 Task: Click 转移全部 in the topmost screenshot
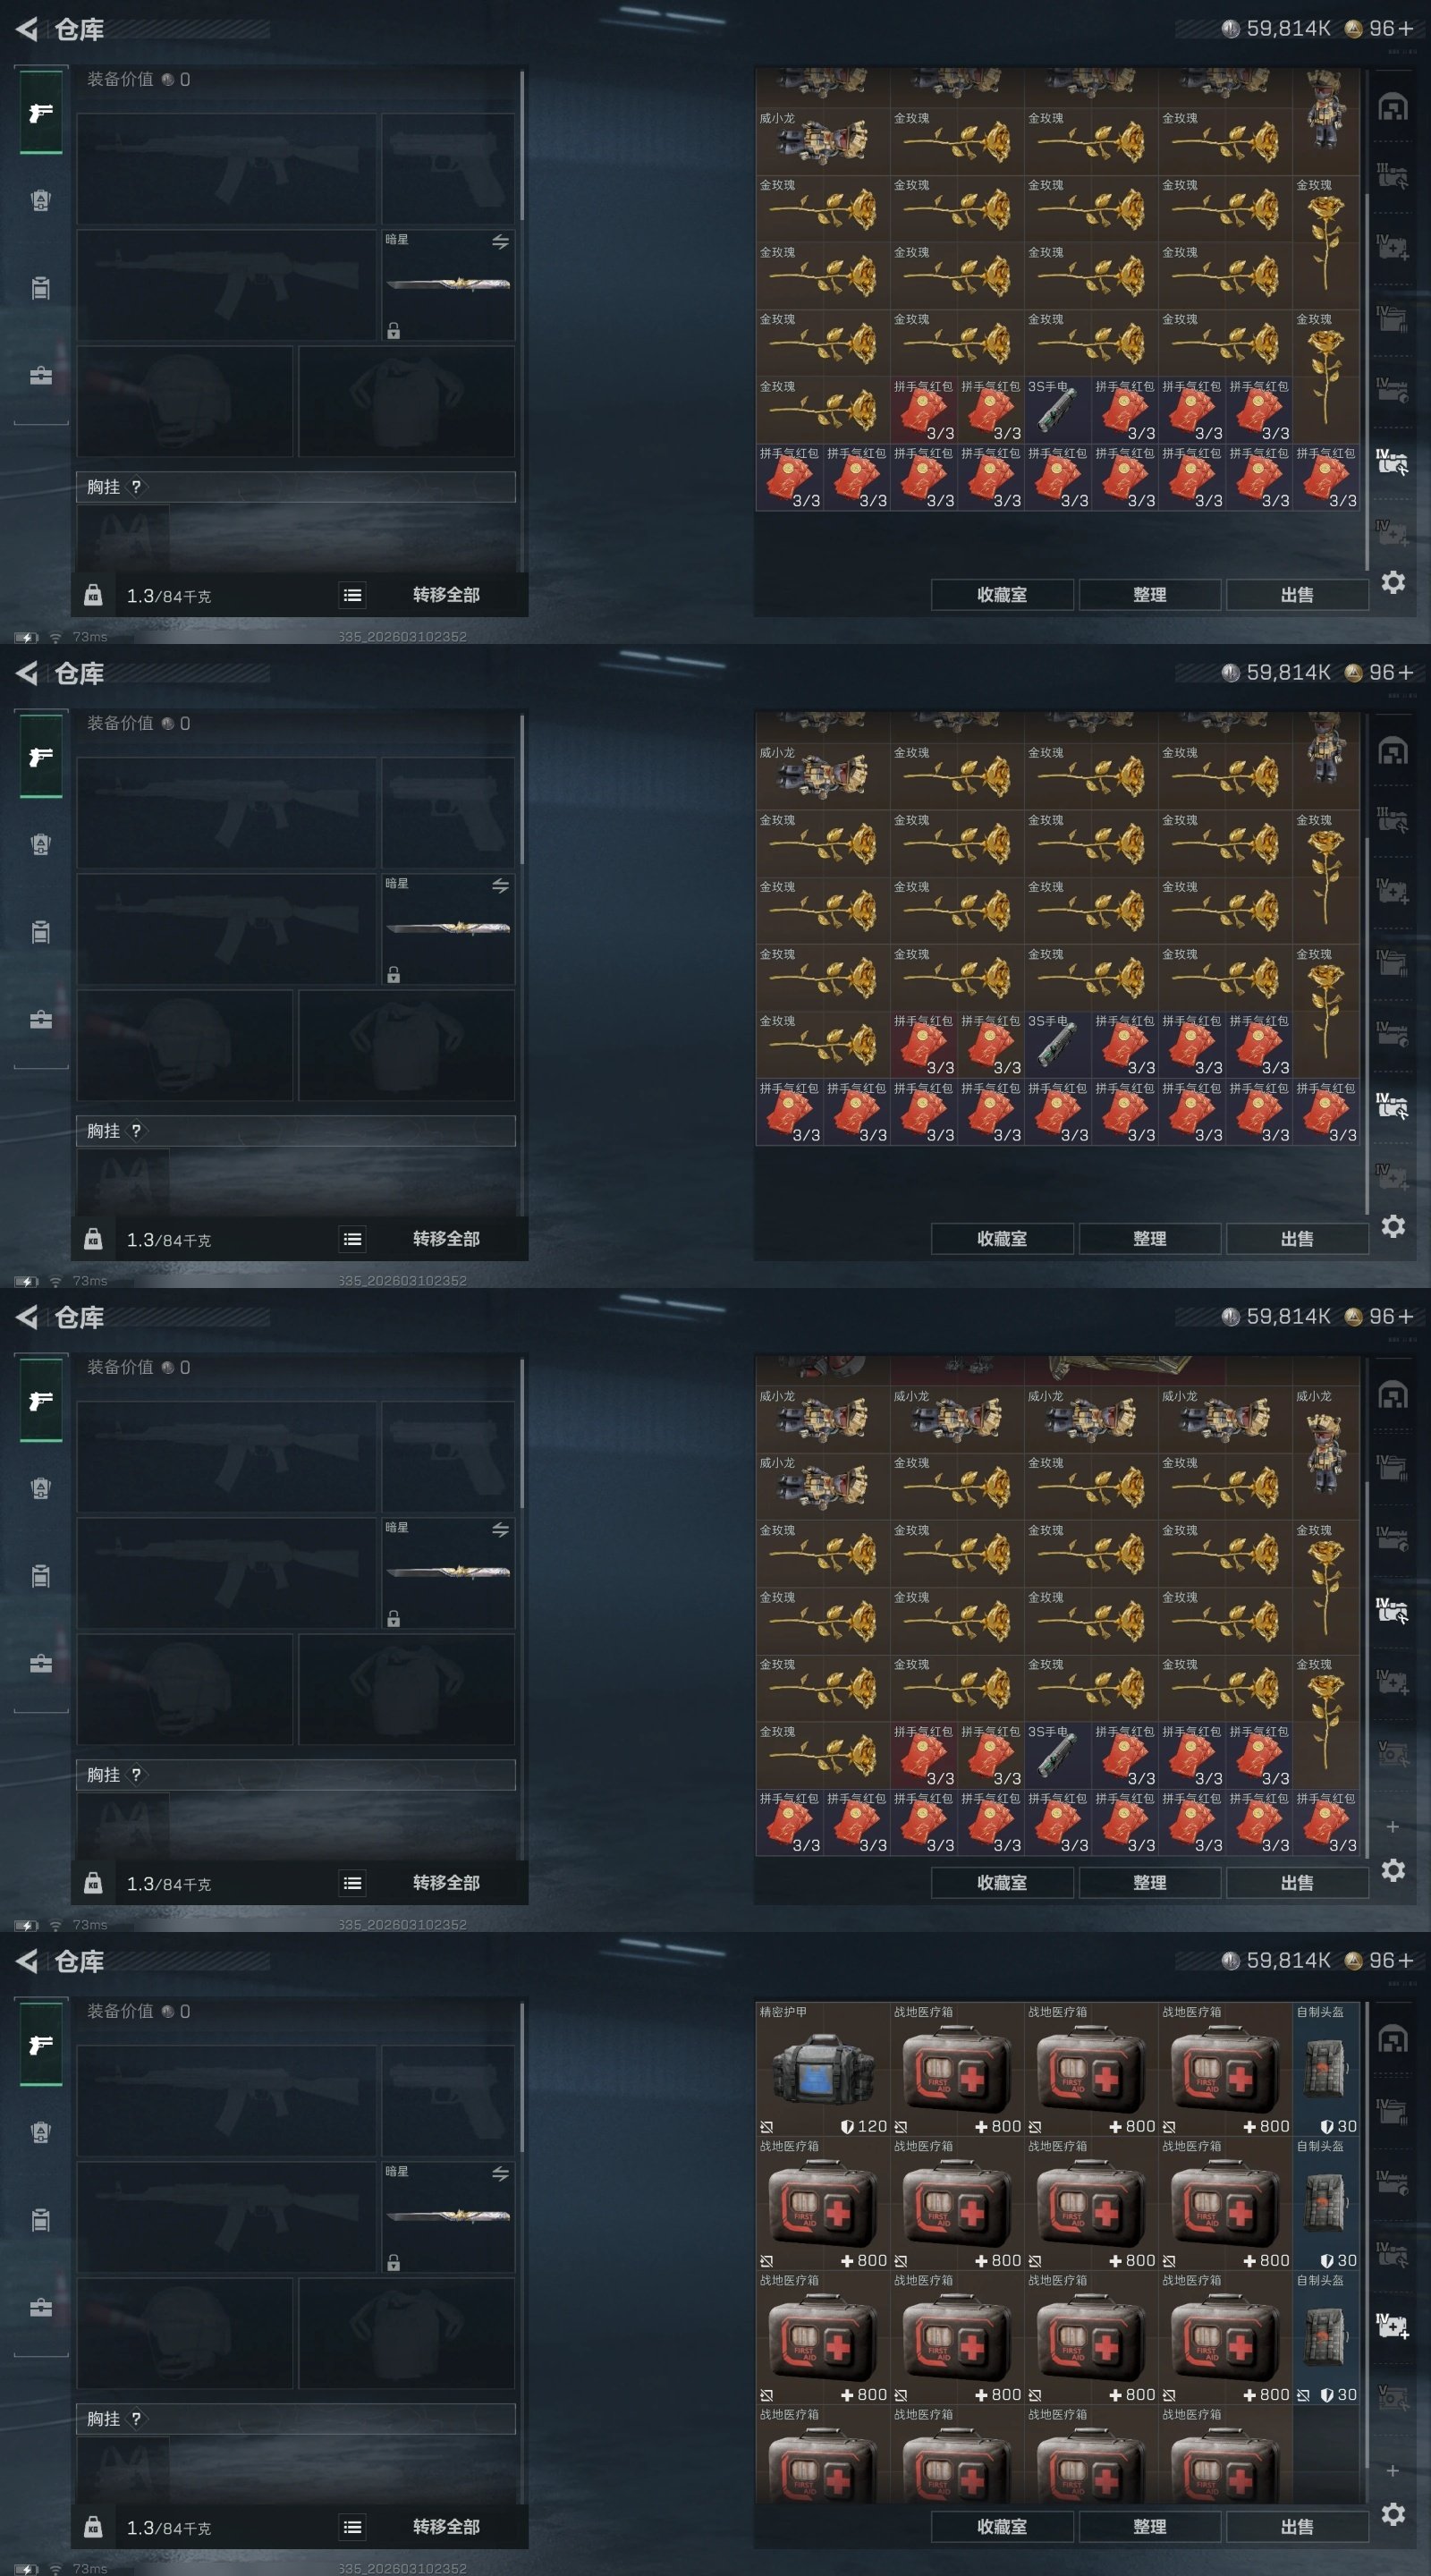click(x=446, y=595)
